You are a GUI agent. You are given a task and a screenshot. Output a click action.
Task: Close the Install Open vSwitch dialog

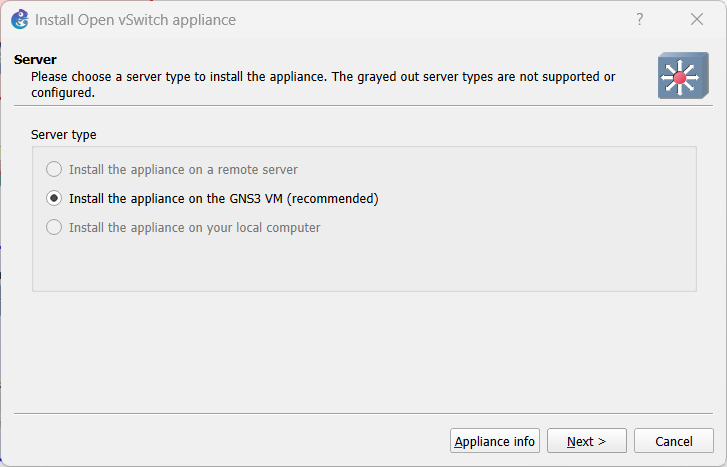point(697,19)
